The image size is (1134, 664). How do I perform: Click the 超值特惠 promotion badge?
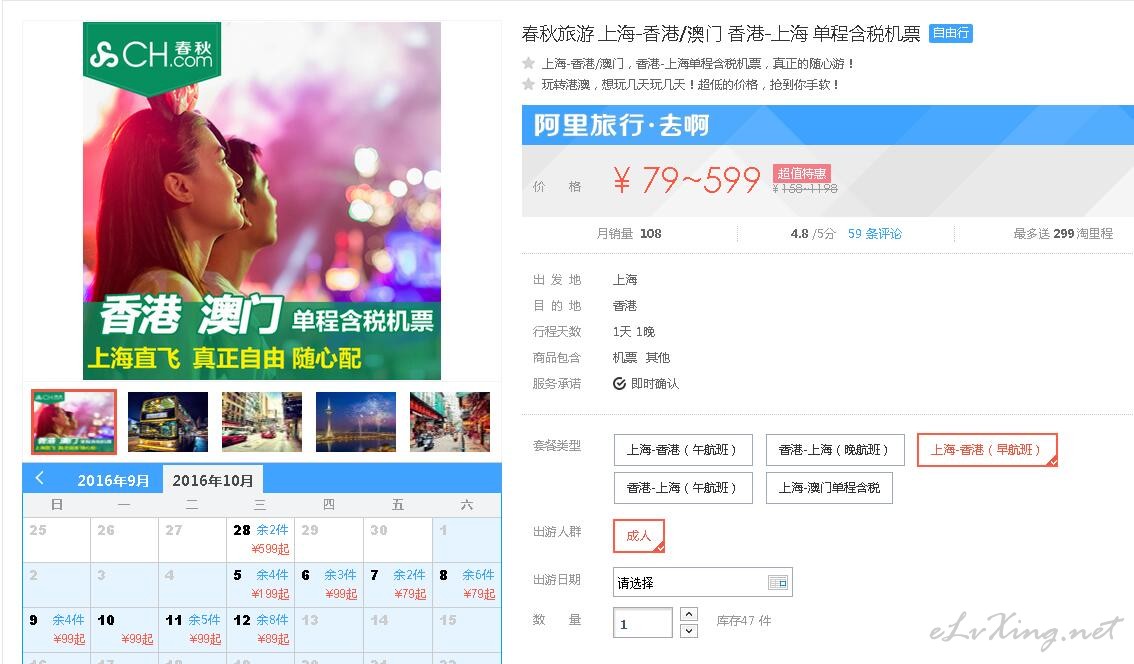point(801,174)
